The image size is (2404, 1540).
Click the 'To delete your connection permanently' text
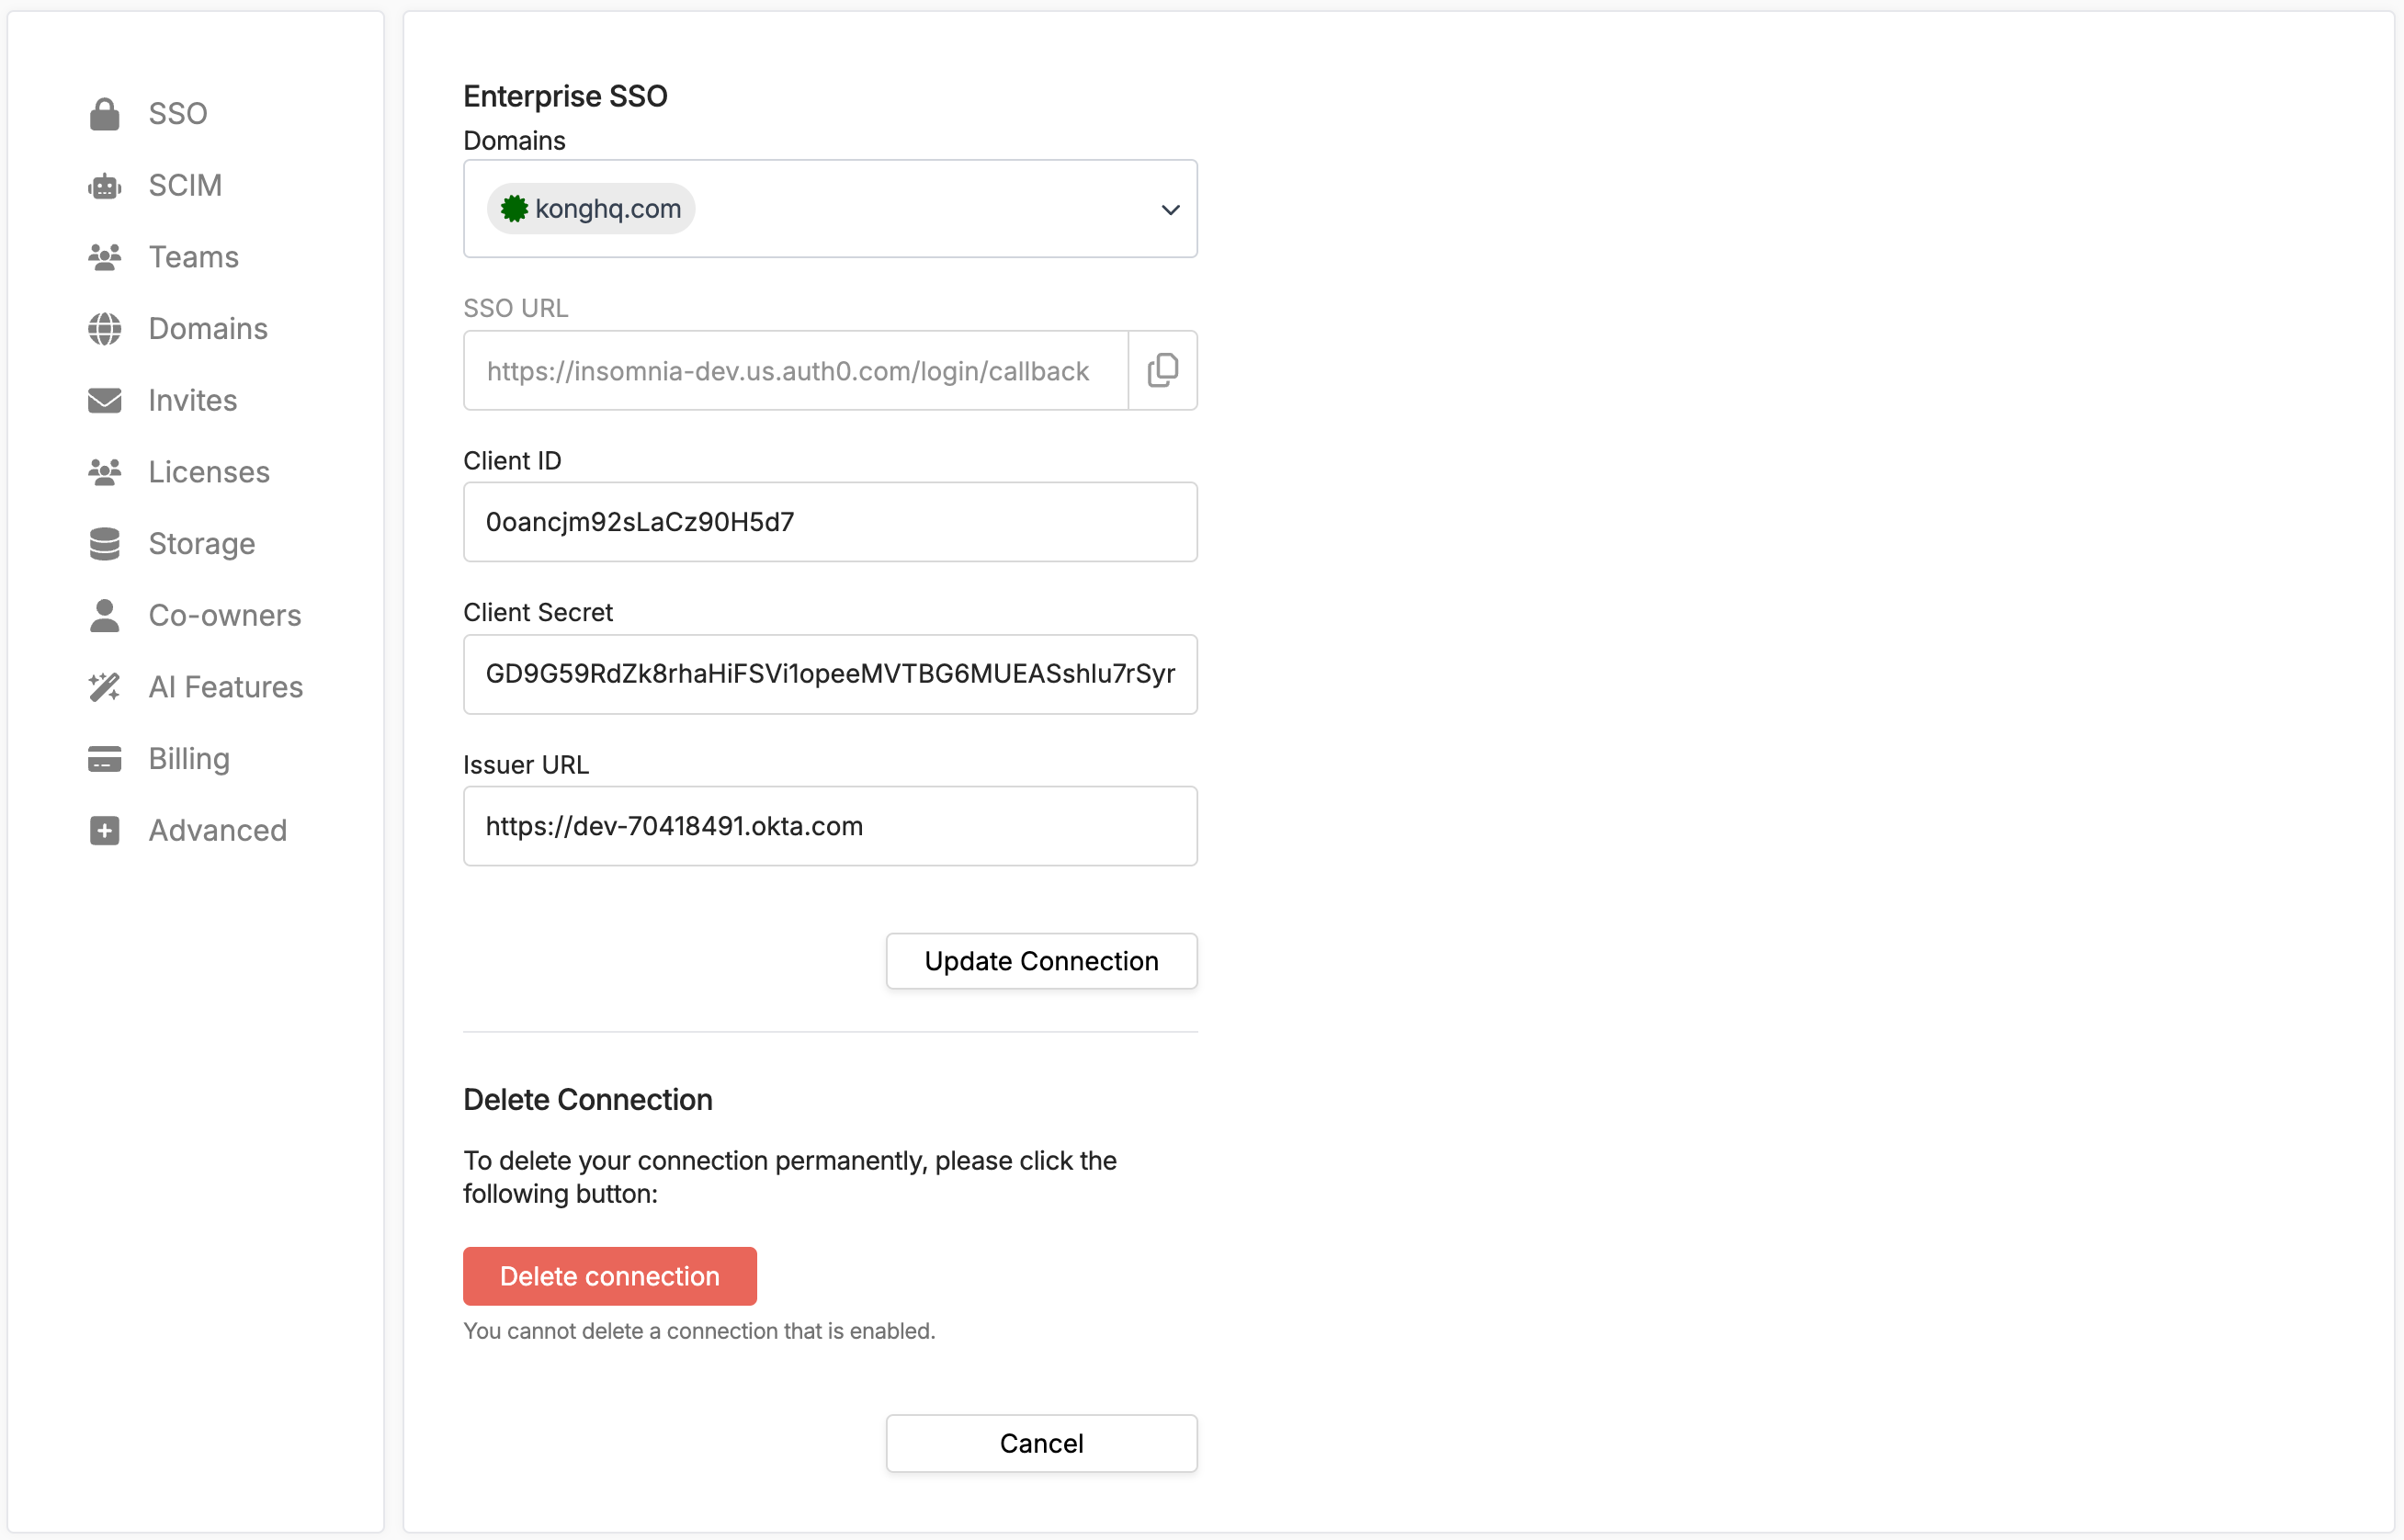pyautogui.click(x=790, y=1177)
